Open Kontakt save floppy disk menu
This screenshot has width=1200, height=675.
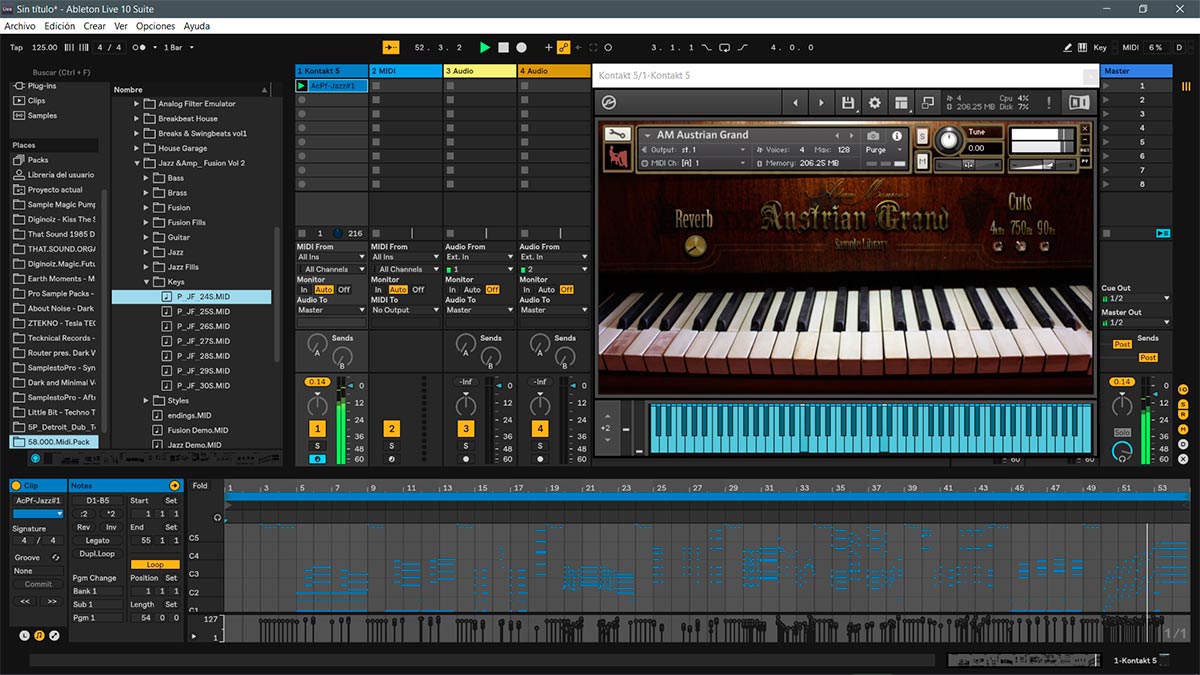[848, 103]
